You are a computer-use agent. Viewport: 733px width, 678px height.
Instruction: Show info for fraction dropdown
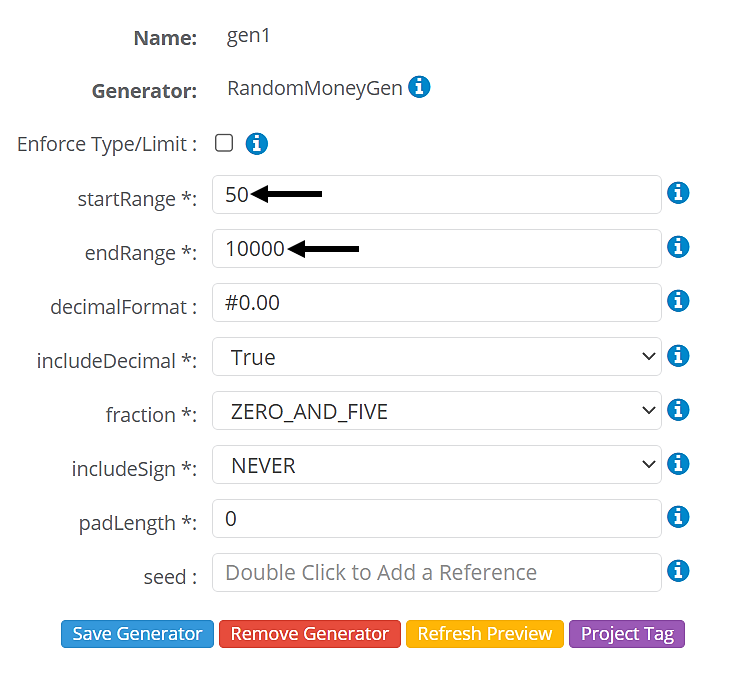coord(678,410)
